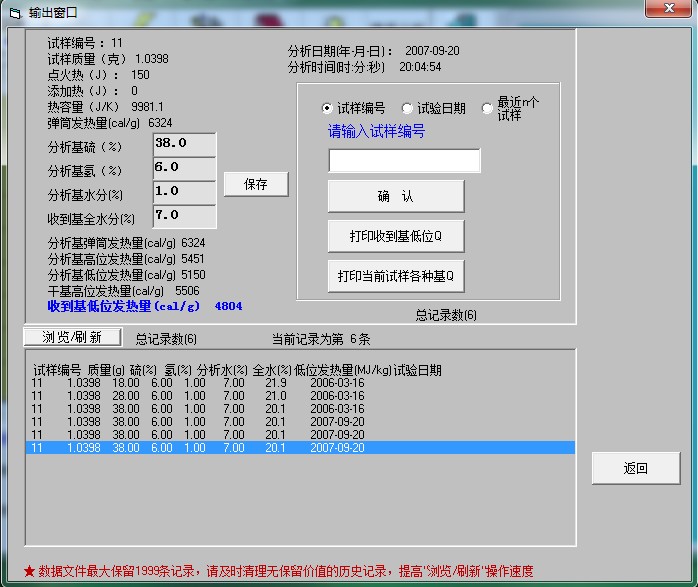Image resolution: width=698 pixels, height=587 pixels.
Task: Click the 分析基水分 value field
Action: coord(184,191)
